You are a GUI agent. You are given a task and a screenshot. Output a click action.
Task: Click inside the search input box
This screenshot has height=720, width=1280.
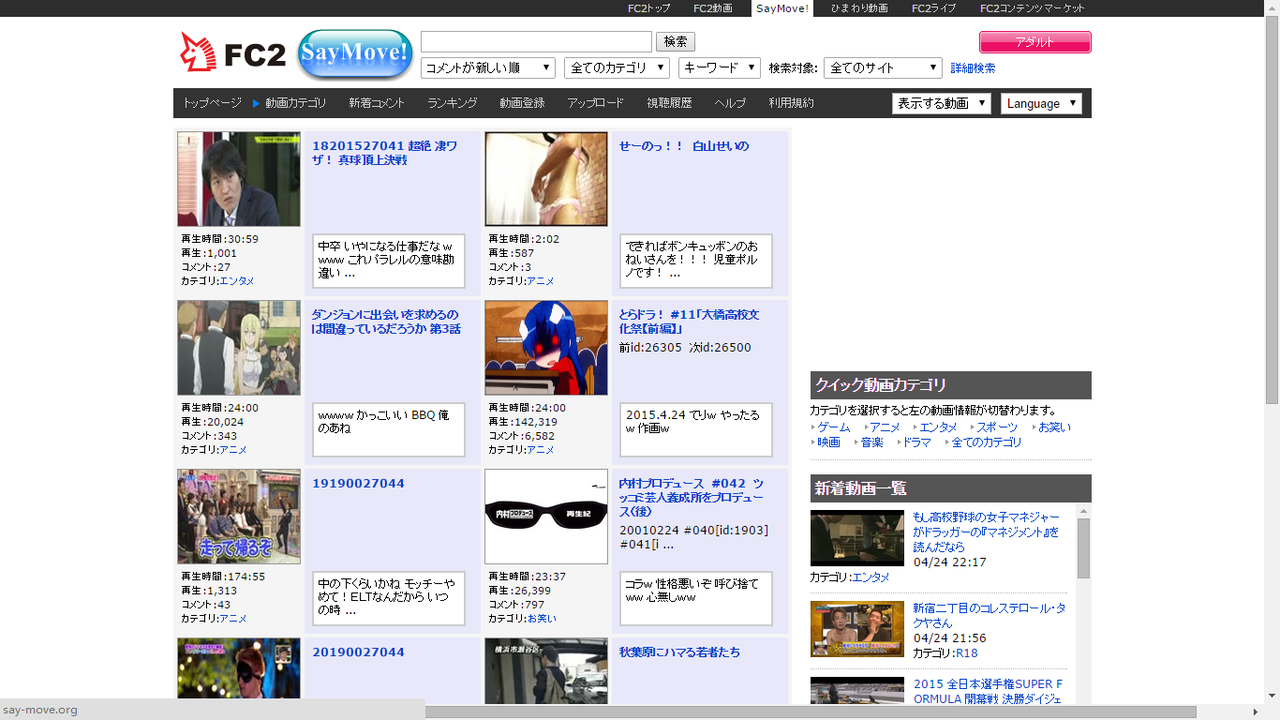(x=536, y=41)
